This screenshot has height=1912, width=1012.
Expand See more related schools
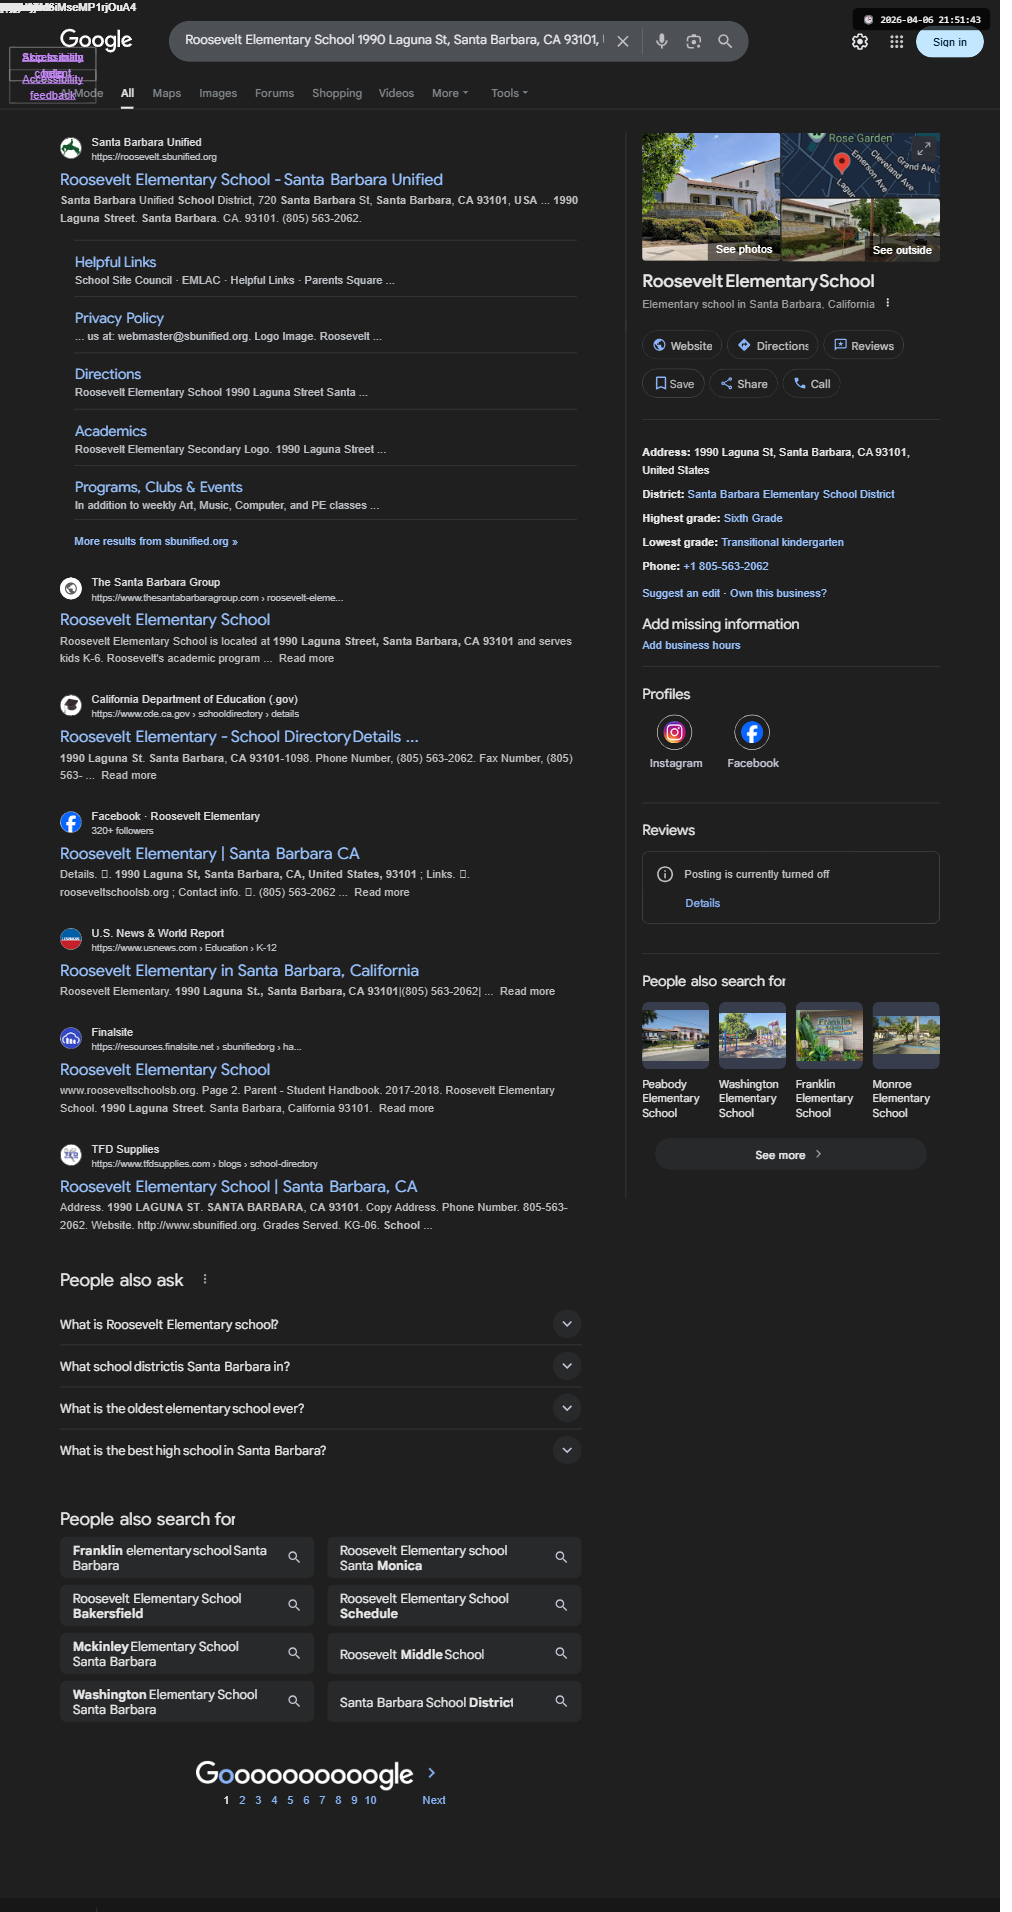(790, 1154)
